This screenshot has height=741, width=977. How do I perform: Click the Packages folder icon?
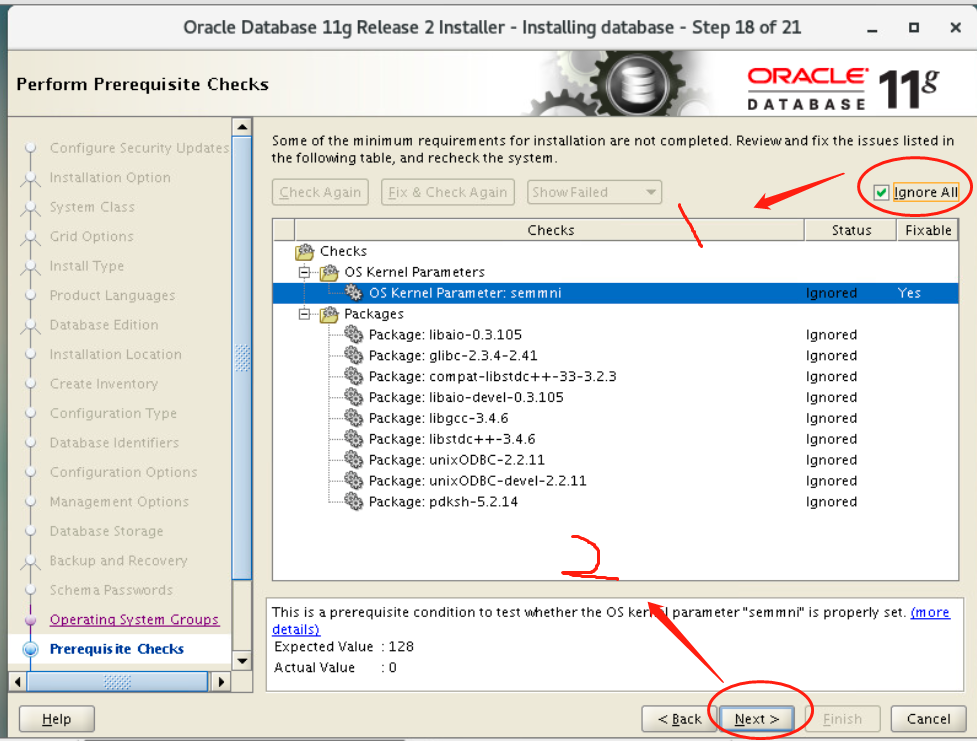[329, 314]
